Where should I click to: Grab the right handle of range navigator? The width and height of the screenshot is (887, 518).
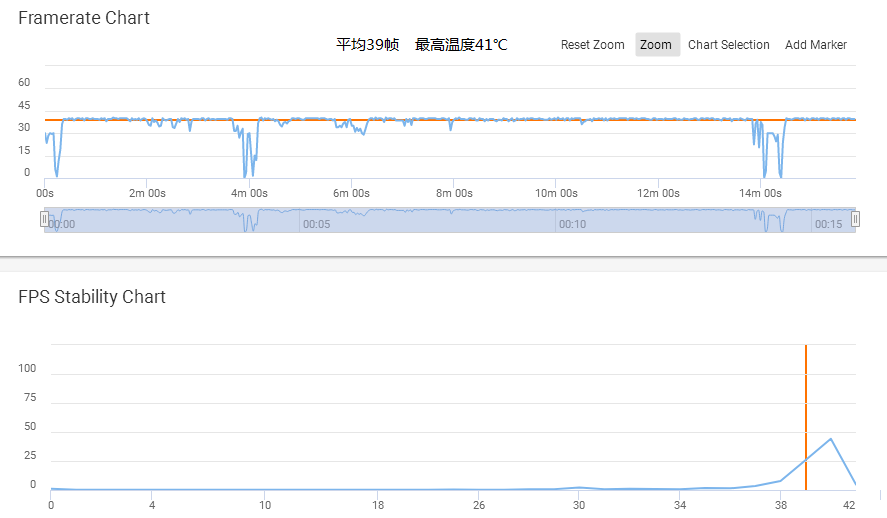tap(856, 219)
